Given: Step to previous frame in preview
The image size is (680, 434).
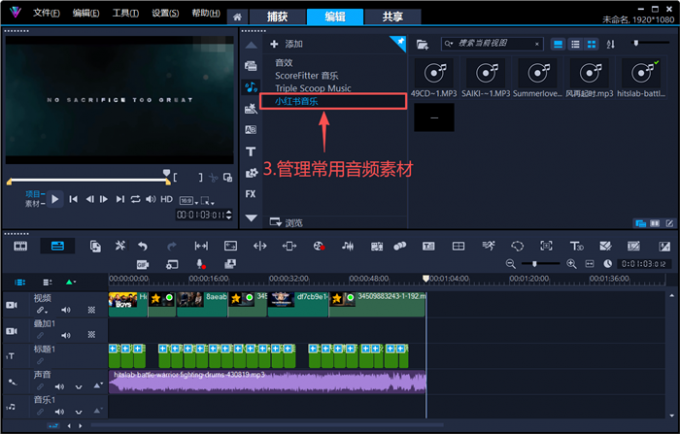Looking at the screenshot, I should pos(90,199).
